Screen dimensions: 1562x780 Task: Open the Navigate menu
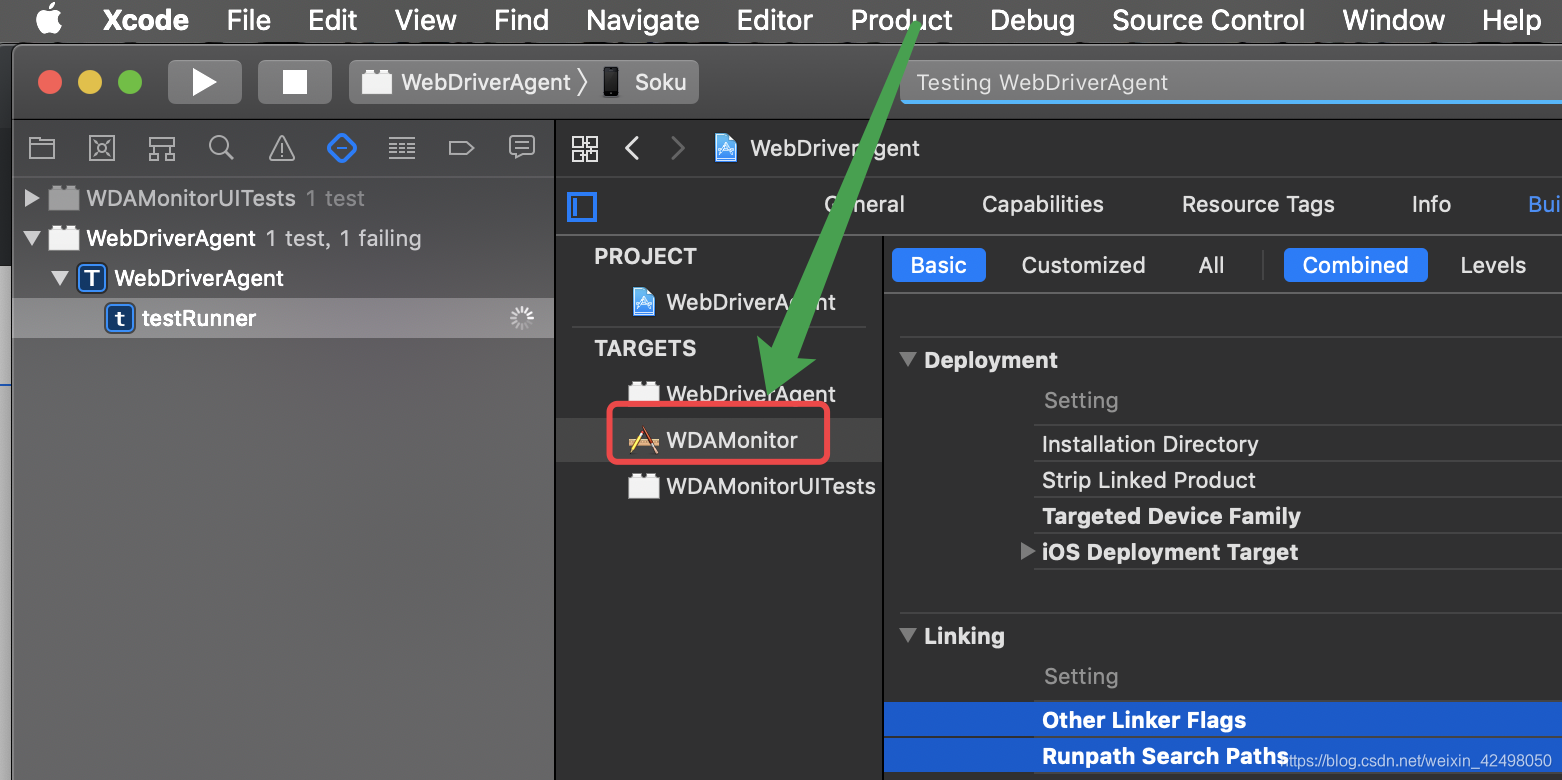click(x=643, y=20)
